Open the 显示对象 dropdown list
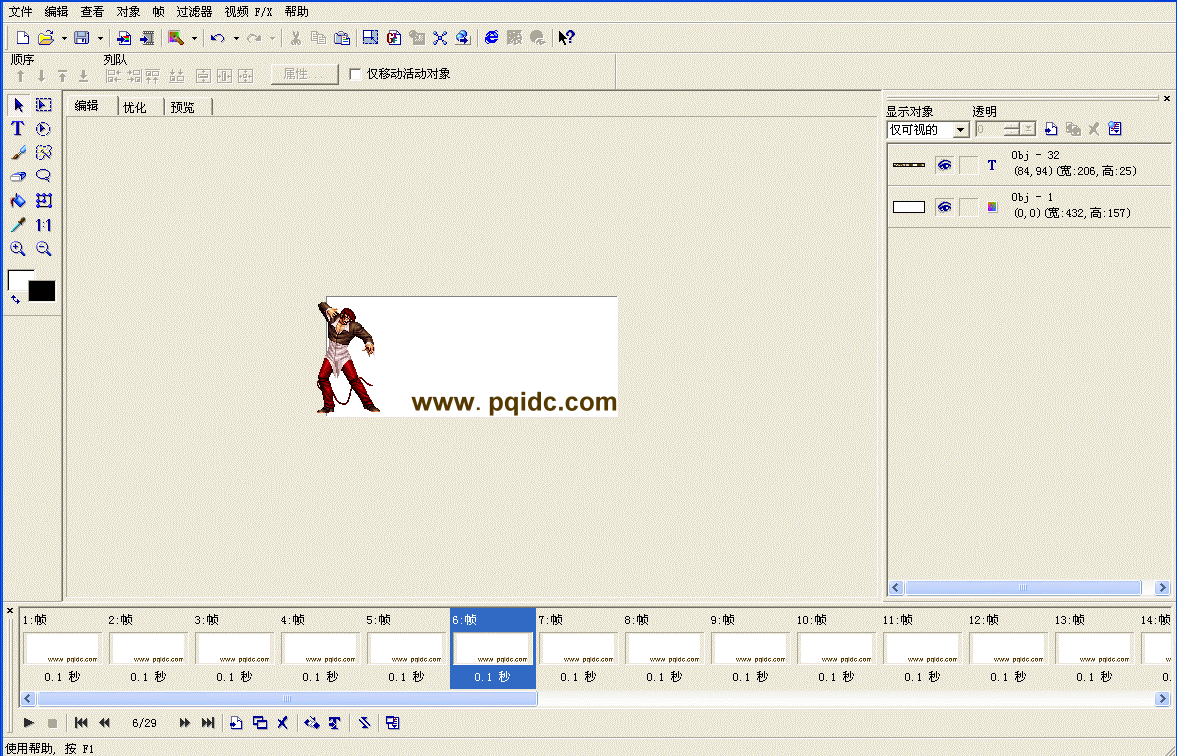Image resolution: width=1177 pixels, height=756 pixels. 960,130
